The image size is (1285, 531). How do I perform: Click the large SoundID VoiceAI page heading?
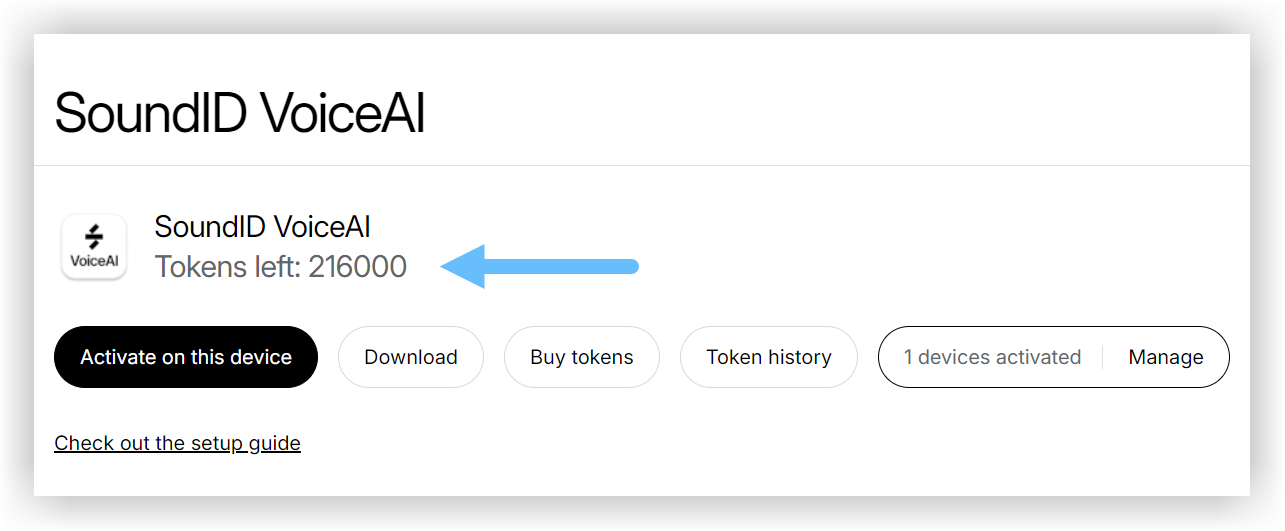[x=240, y=112]
